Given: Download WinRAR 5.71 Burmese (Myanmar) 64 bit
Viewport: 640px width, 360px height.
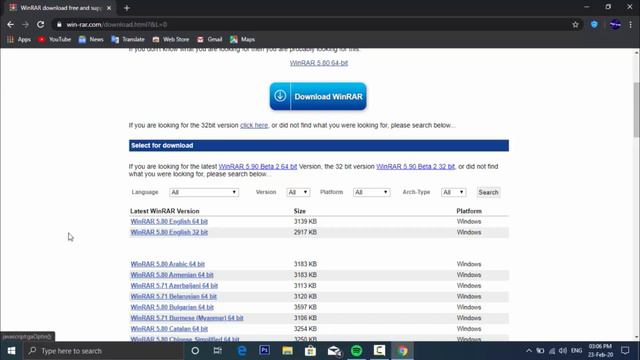Looking at the screenshot, I should (187, 318).
